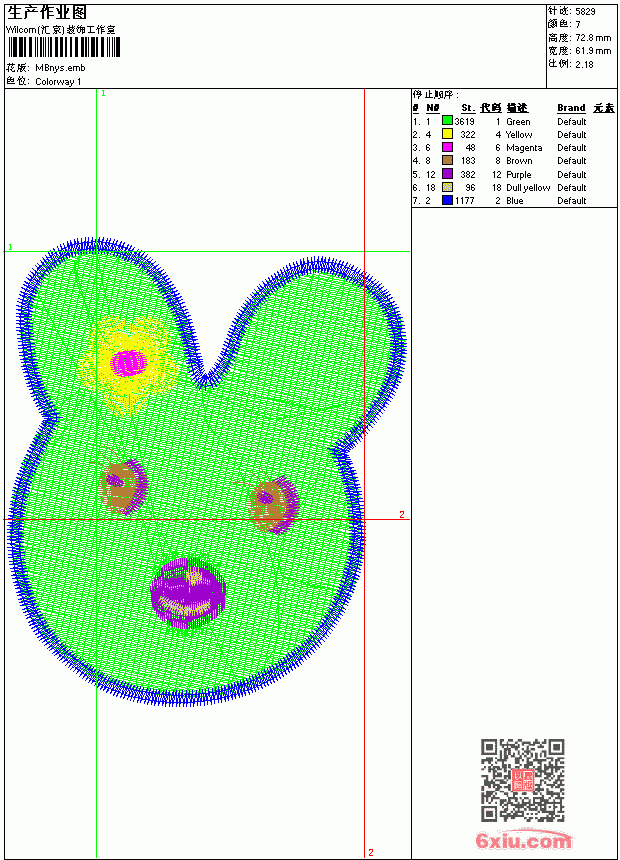
Task: Click the St. column header
Action: [x=468, y=108]
